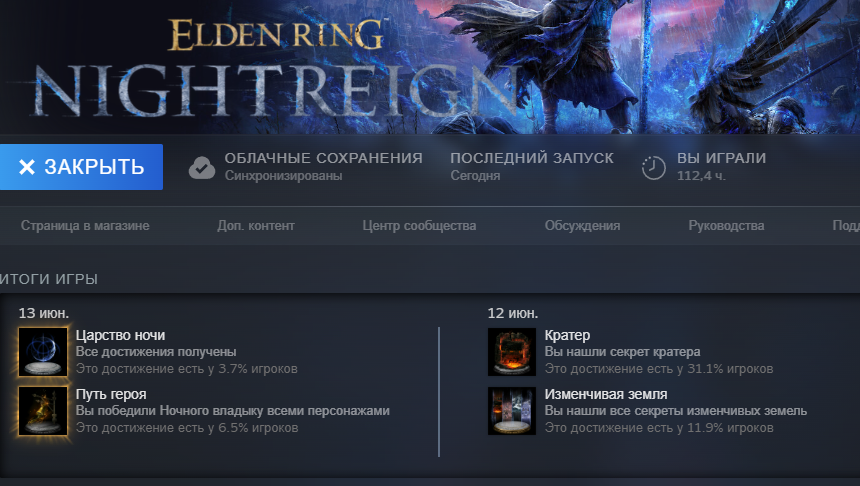Open the Путь героя achievement icon

[43, 411]
